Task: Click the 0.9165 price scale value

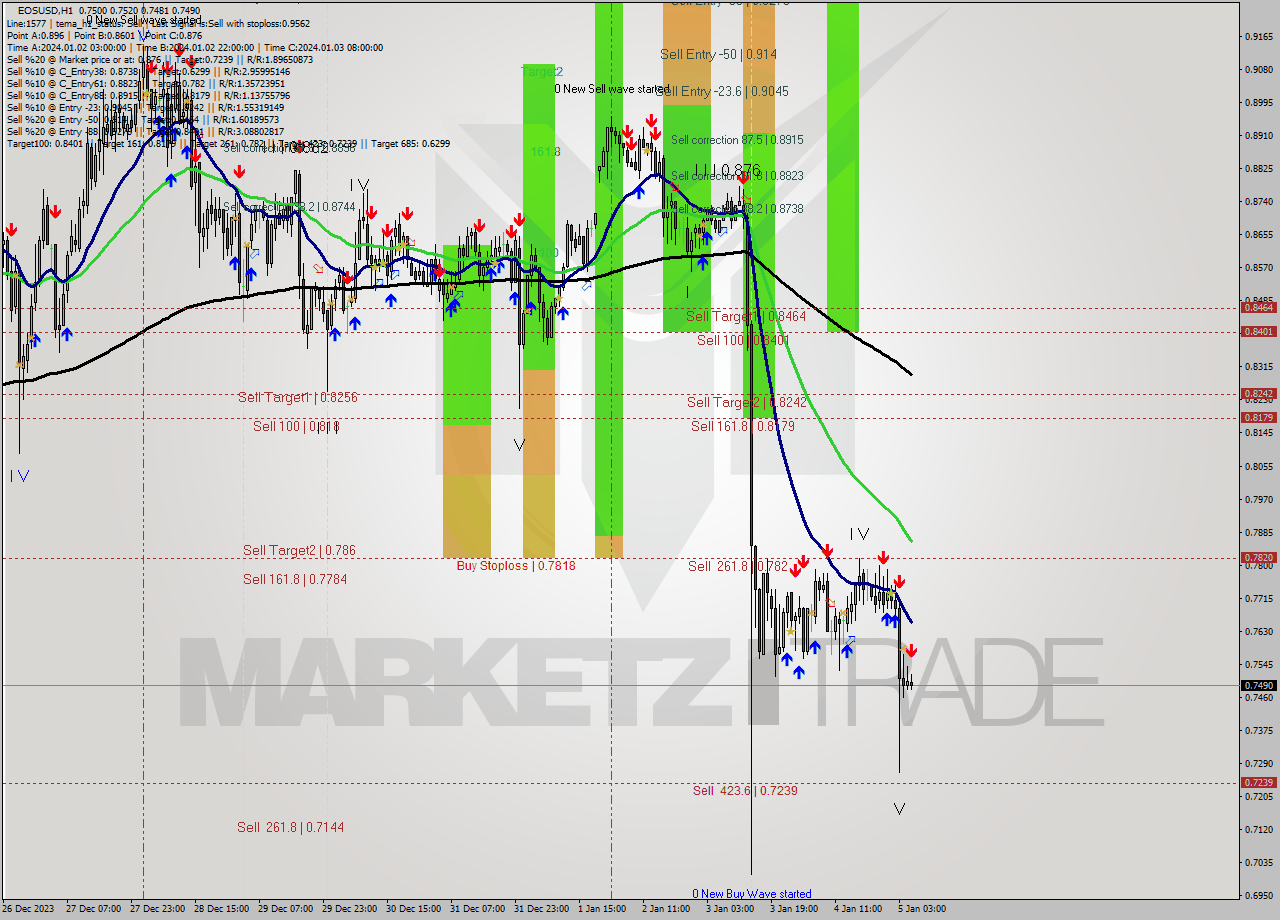Action: point(1258,36)
